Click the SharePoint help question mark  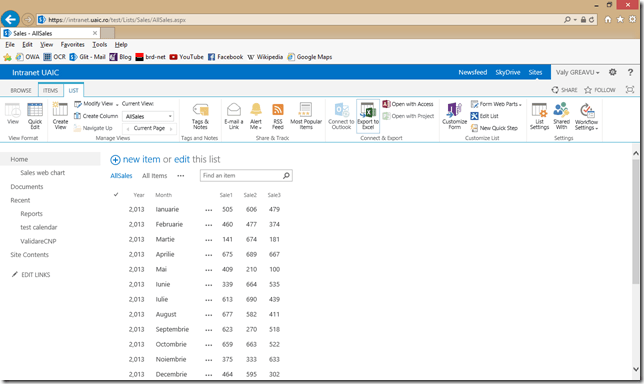(630, 72)
